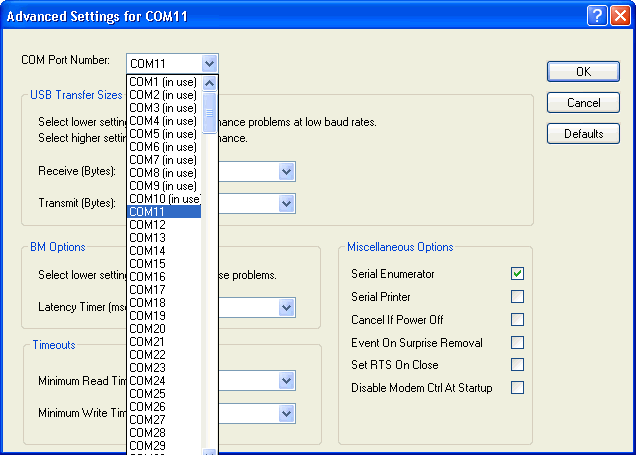This screenshot has width=636, height=455.
Task: Open the Transmit (Bytes) dropdown
Action: tap(286, 203)
